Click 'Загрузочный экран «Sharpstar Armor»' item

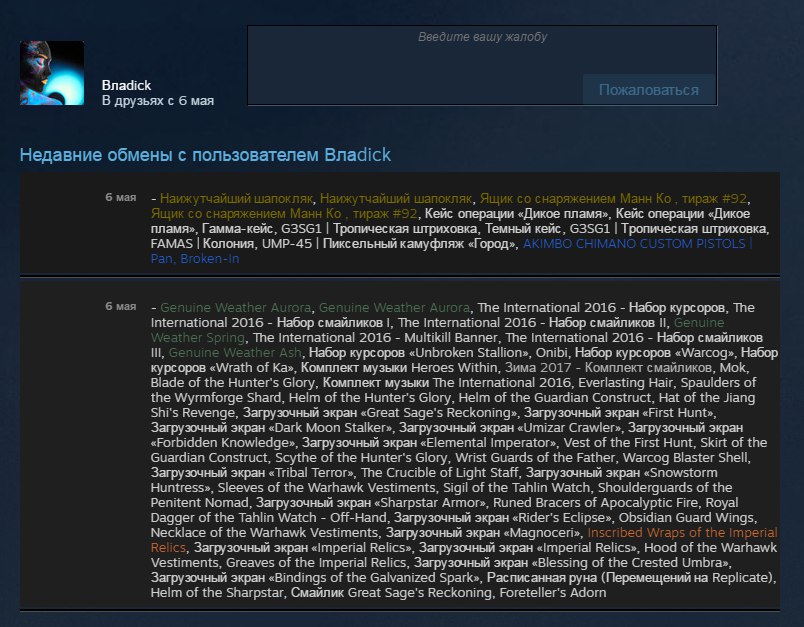pyautogui.click(x=370, y=502)
